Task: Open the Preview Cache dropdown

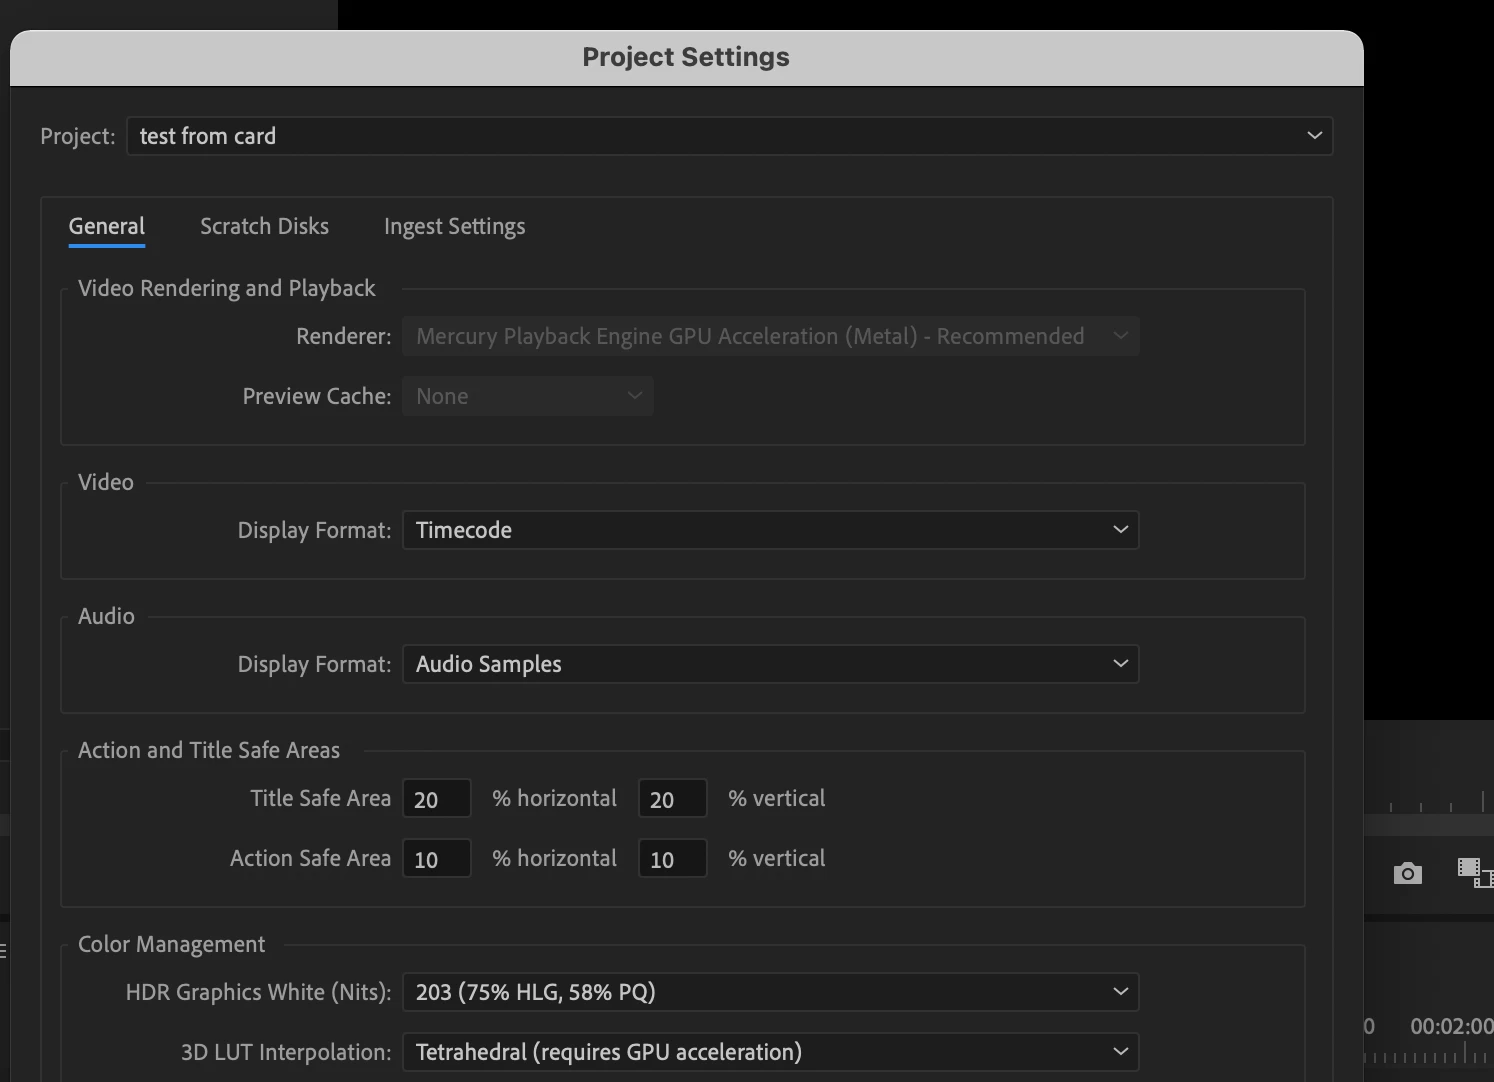Action: tap(528, 396)
